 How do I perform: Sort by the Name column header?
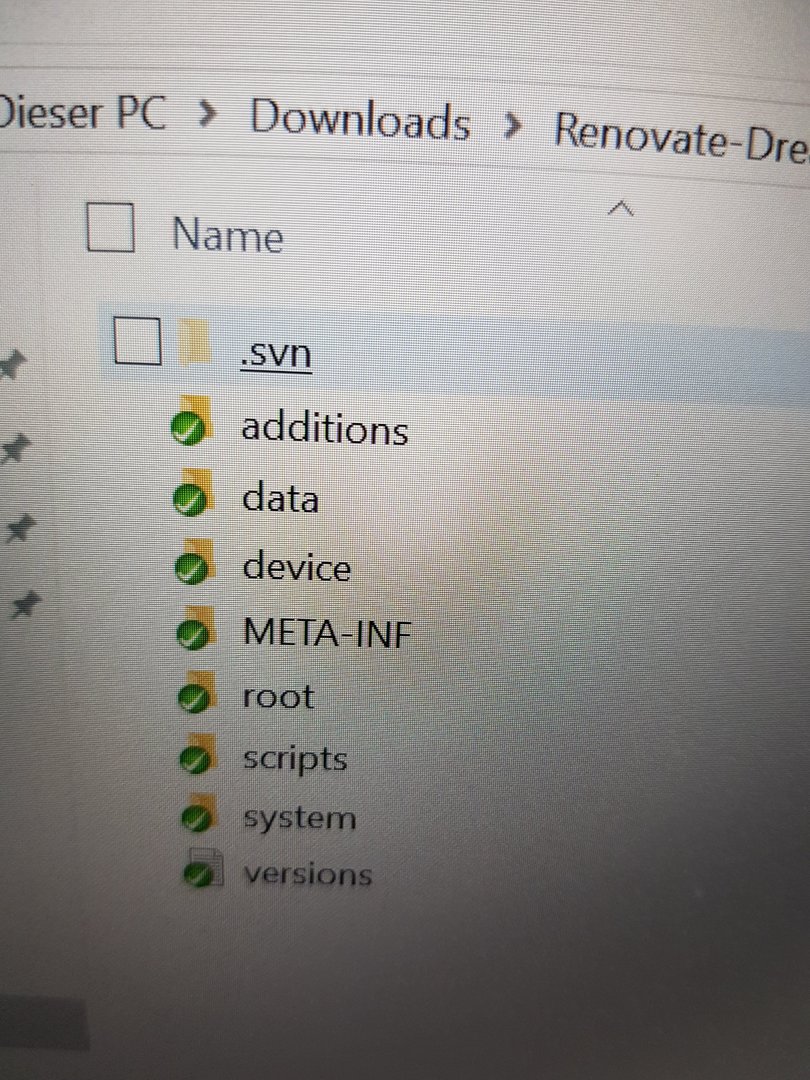click(x=227, y=234)
